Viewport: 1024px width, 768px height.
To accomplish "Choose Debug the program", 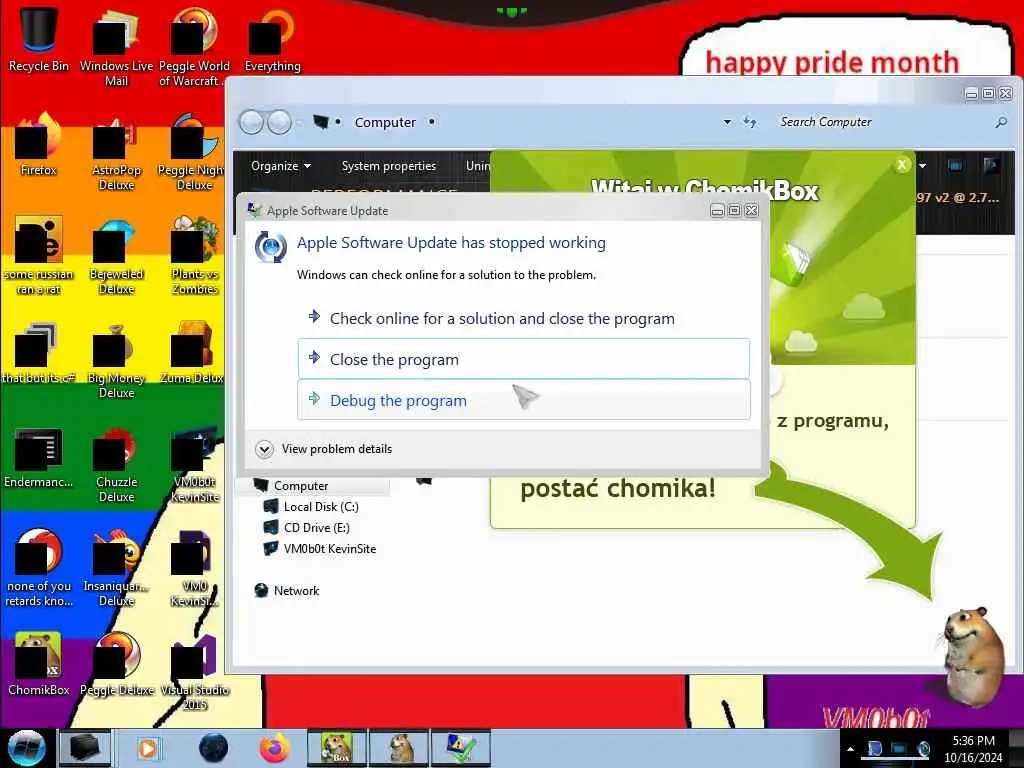I will (524, 400).
